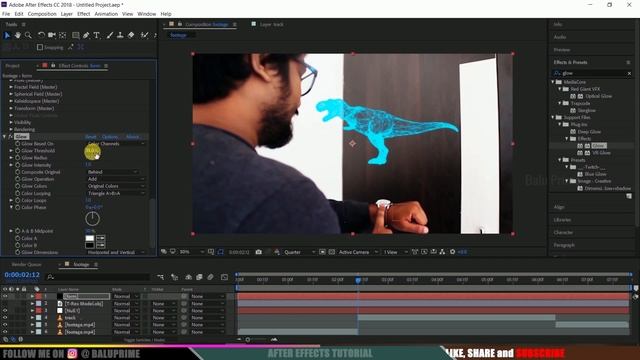Screen dimensions: 640x360
Task: Open the Quarter resolution dropdown
Action: click(299, 252)
